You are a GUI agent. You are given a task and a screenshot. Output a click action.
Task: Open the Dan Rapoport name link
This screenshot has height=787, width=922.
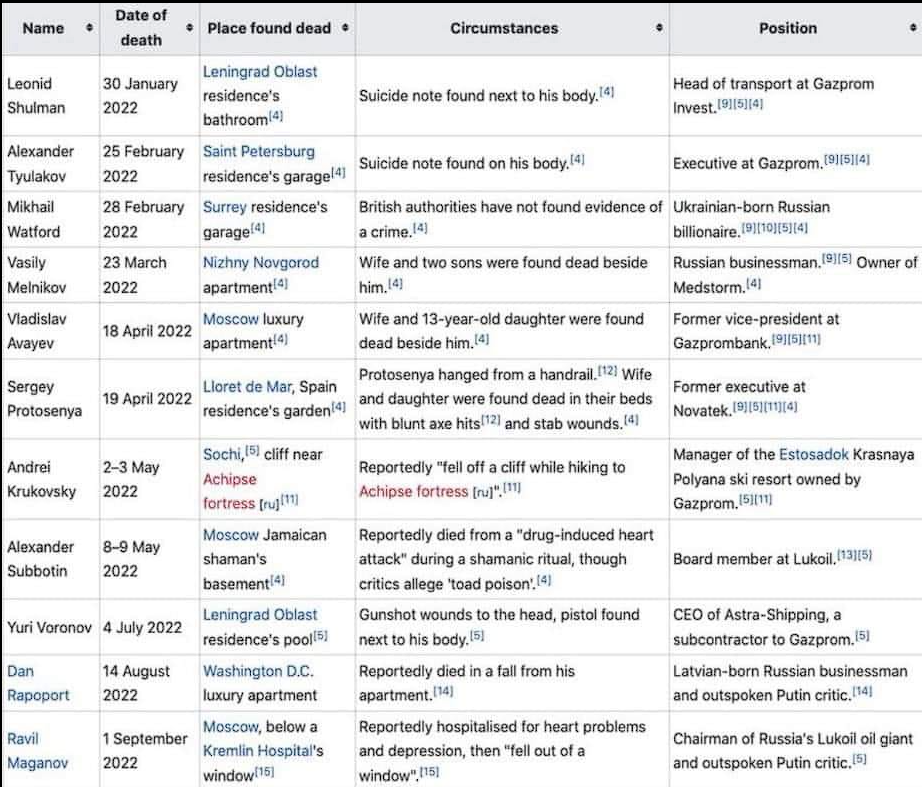tap(38, 683)
